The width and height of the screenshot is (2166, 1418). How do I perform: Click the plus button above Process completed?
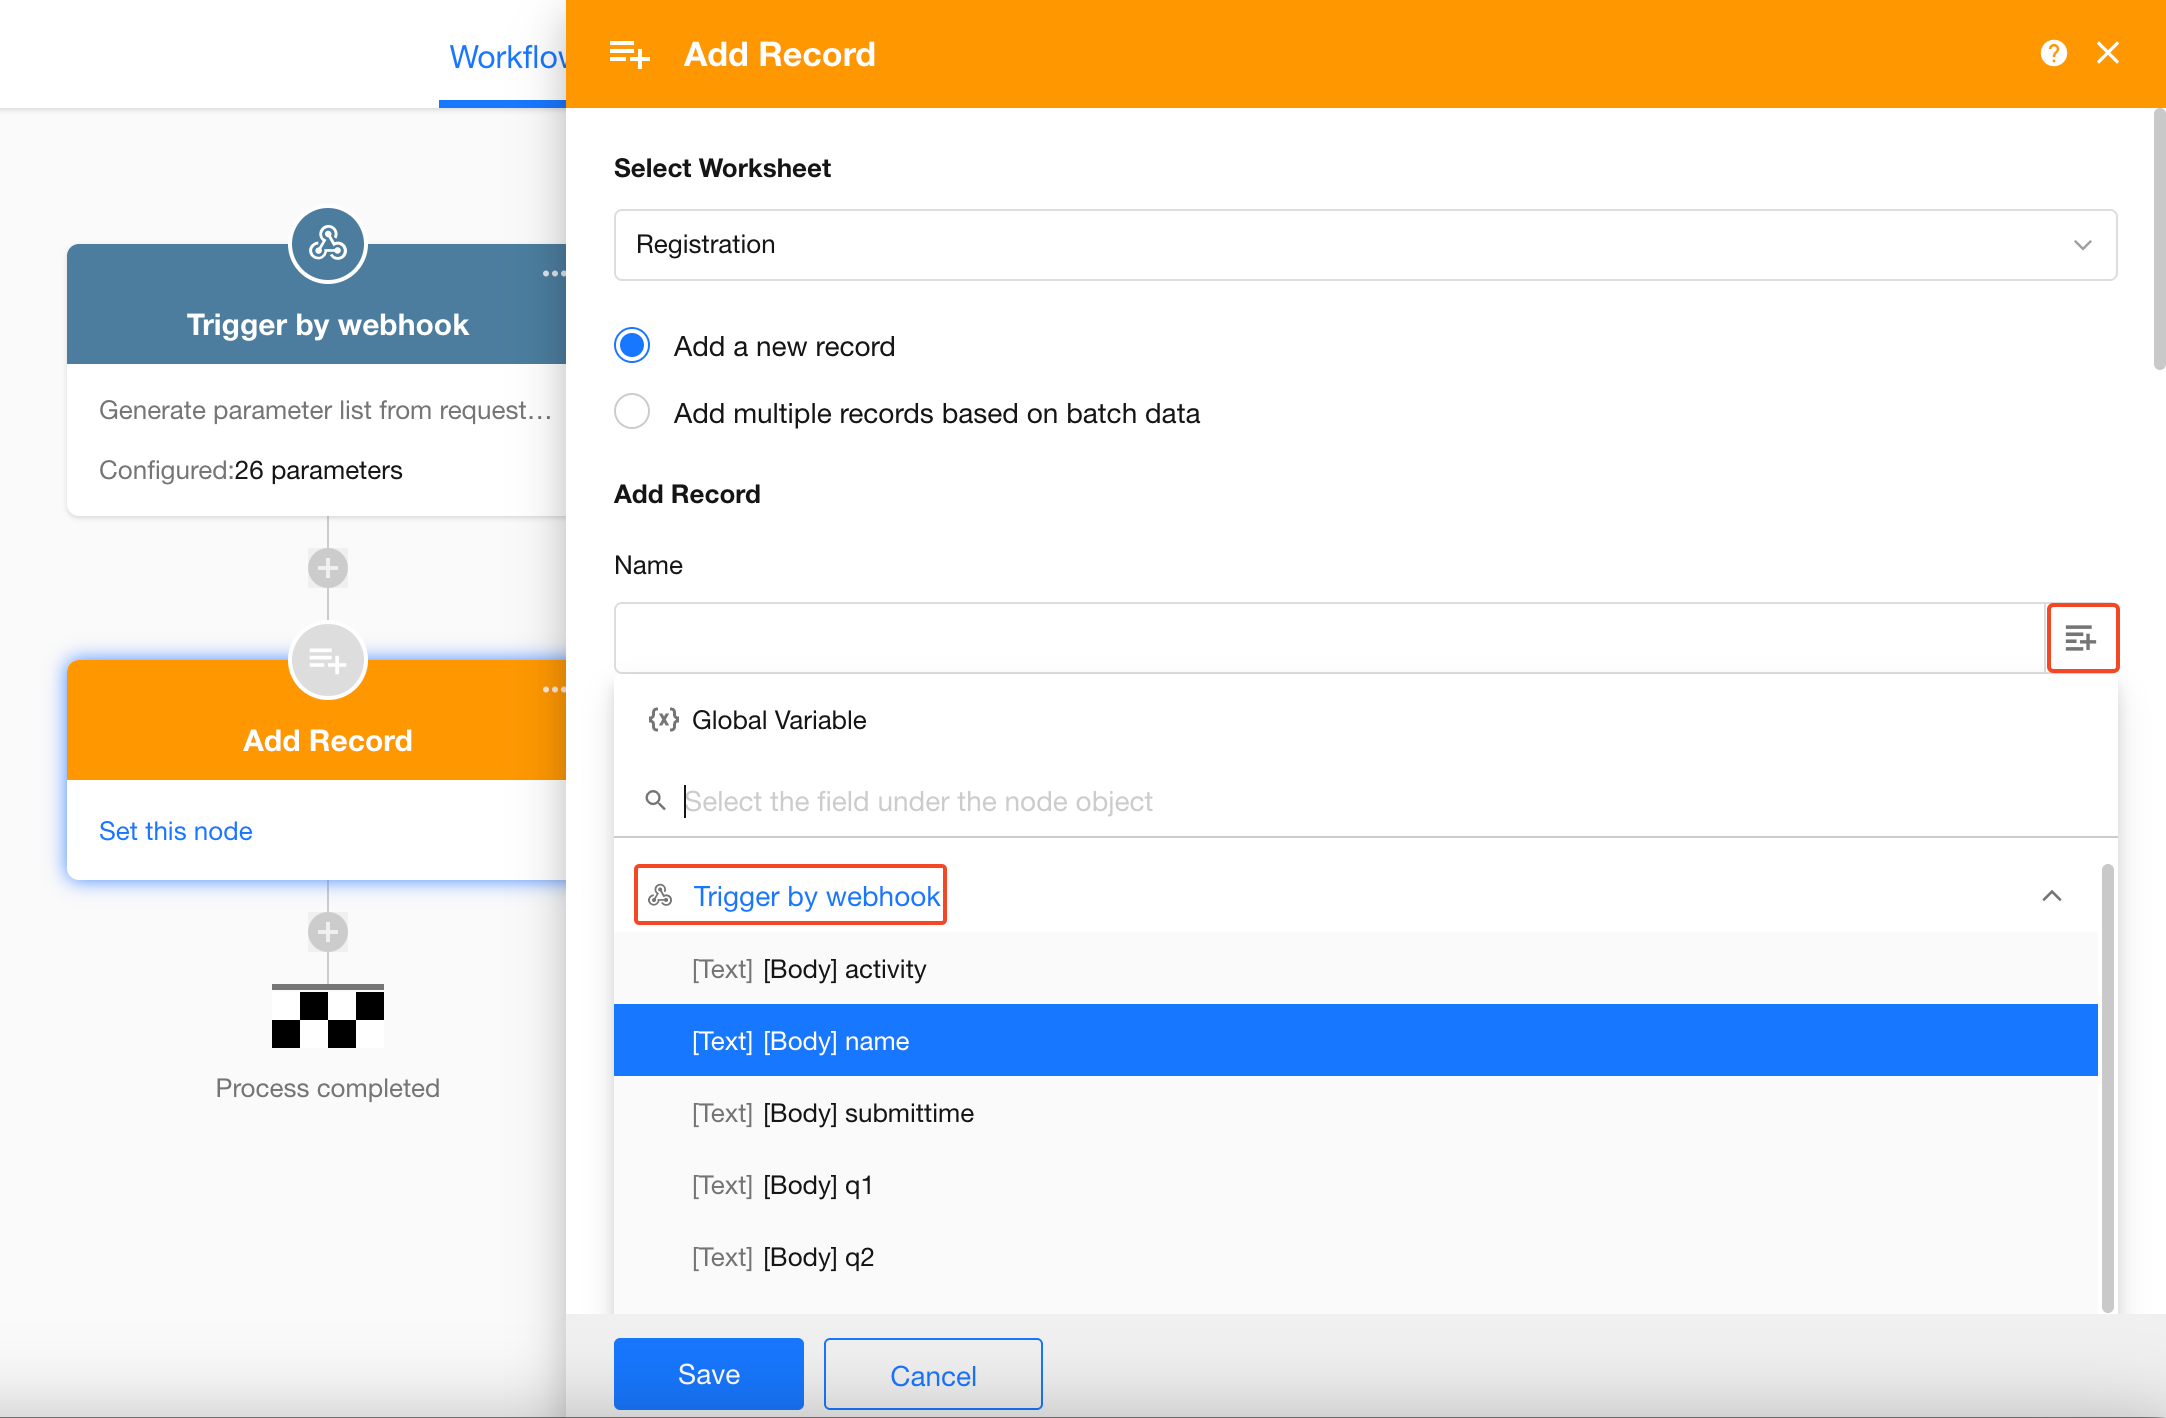click(x=327, y=932)
